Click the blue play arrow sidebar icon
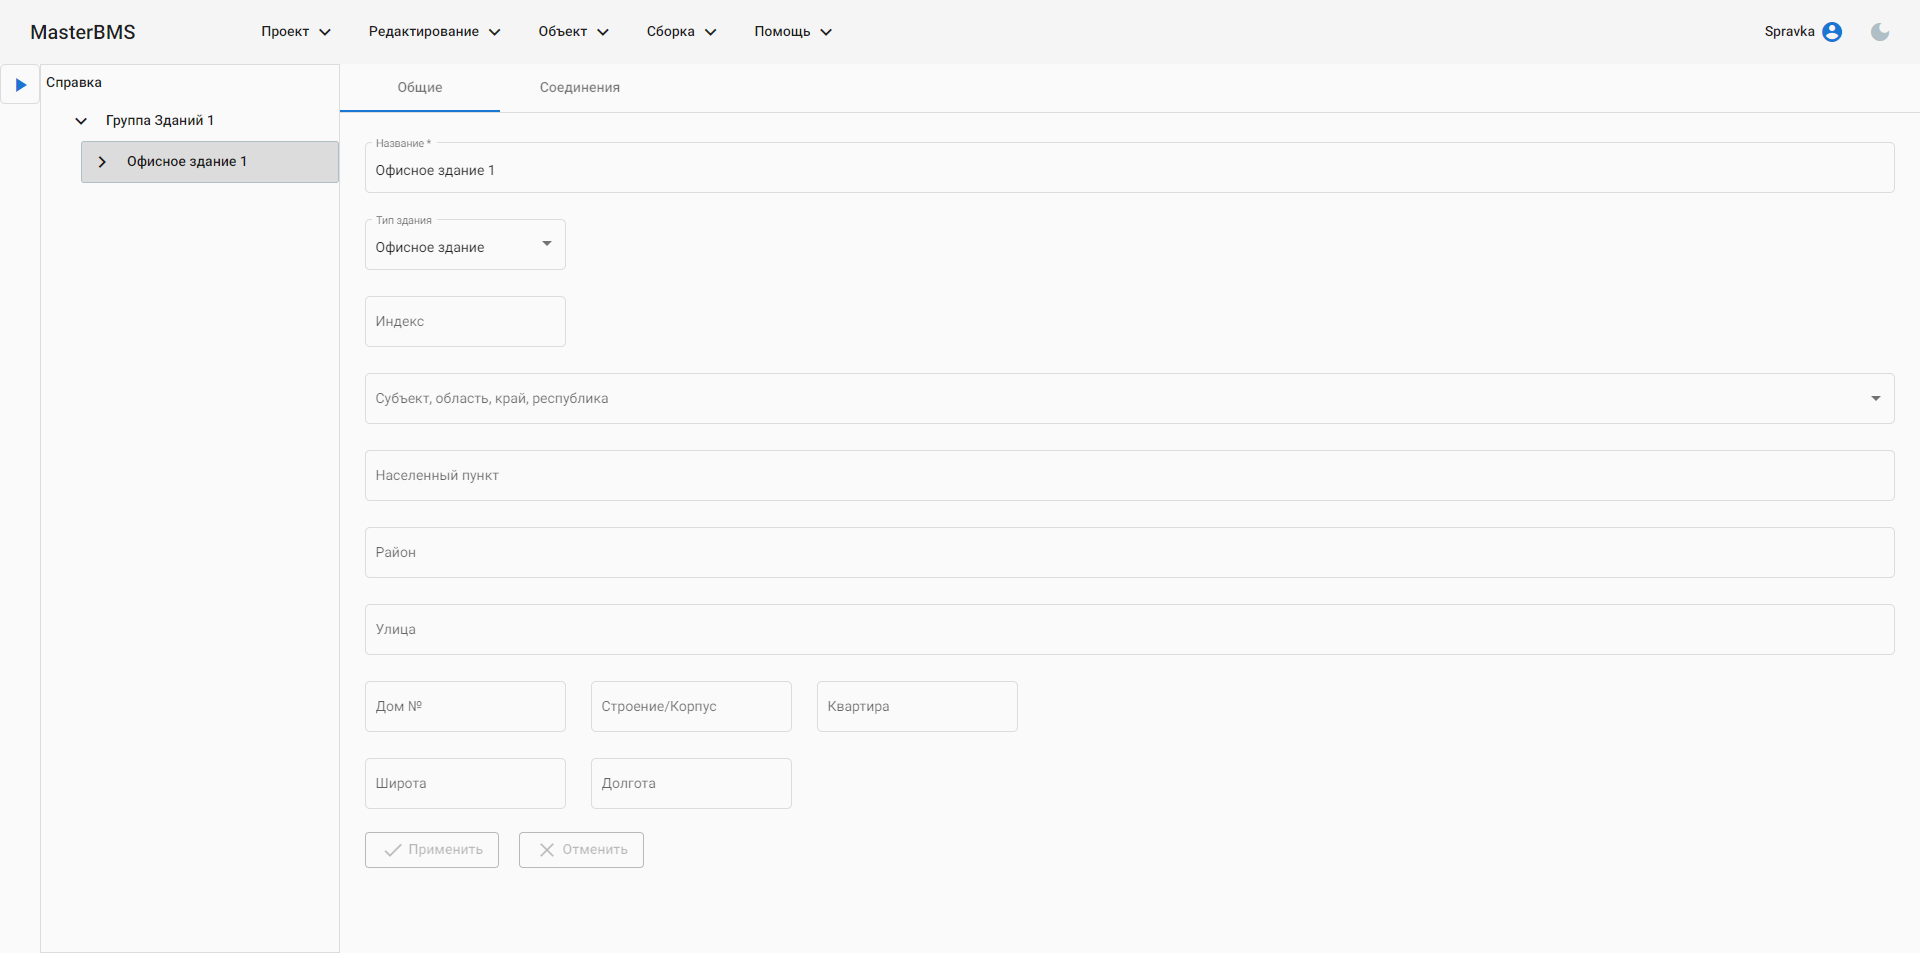 20,85
